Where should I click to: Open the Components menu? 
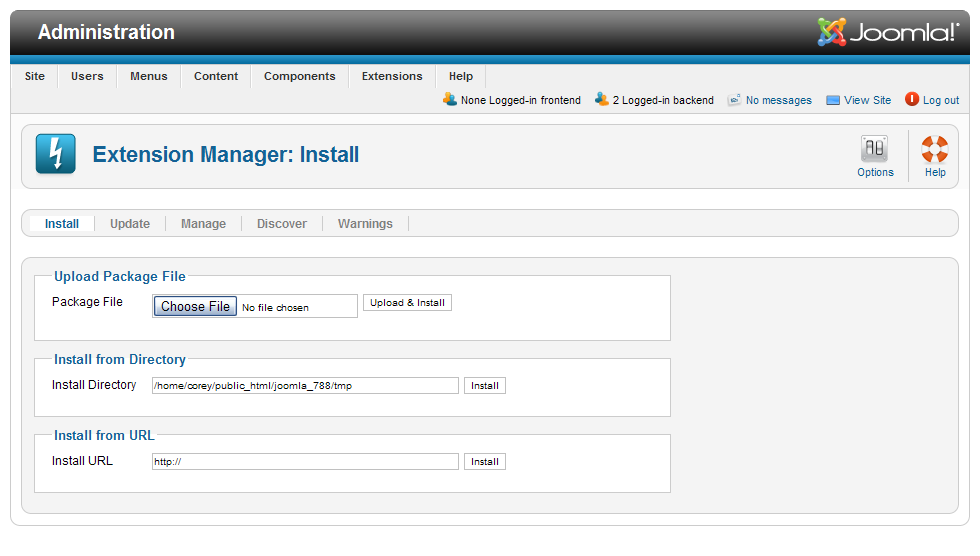point(299,76)
